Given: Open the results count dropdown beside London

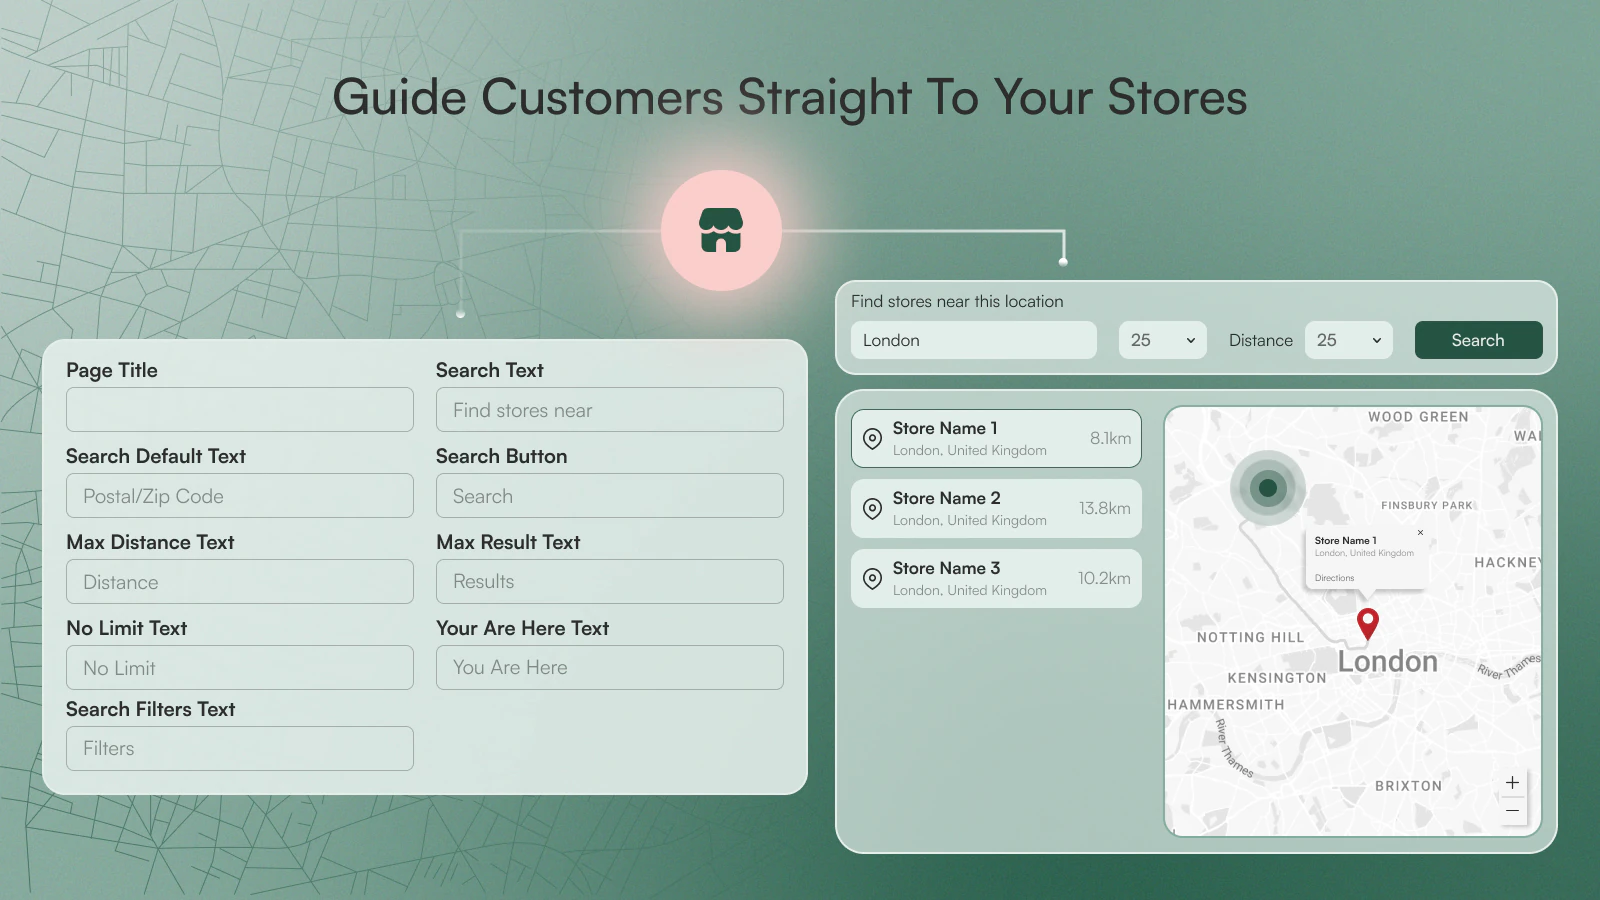Looking at the screenshot, I should tap(1162, 340).
